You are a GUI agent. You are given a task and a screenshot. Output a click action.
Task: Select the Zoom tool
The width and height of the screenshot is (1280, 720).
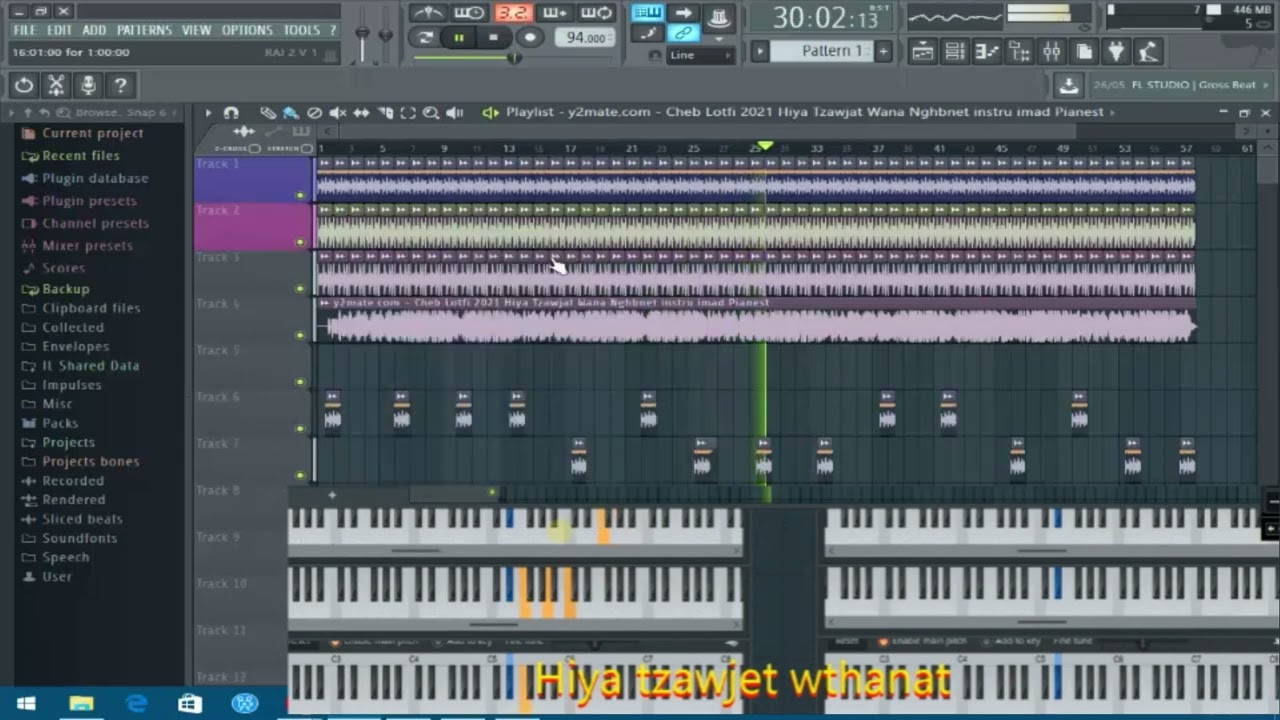431,113
